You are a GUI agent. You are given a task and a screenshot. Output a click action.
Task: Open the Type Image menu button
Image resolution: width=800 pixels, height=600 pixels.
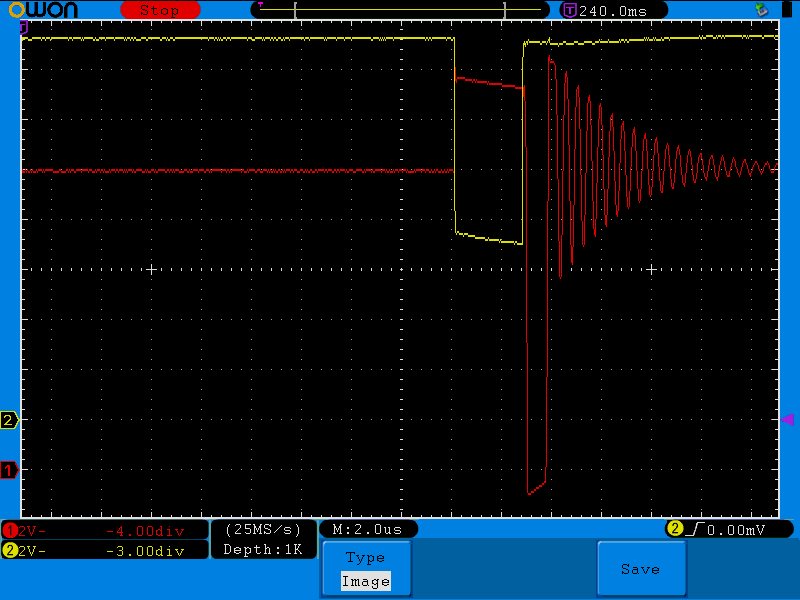366,569
